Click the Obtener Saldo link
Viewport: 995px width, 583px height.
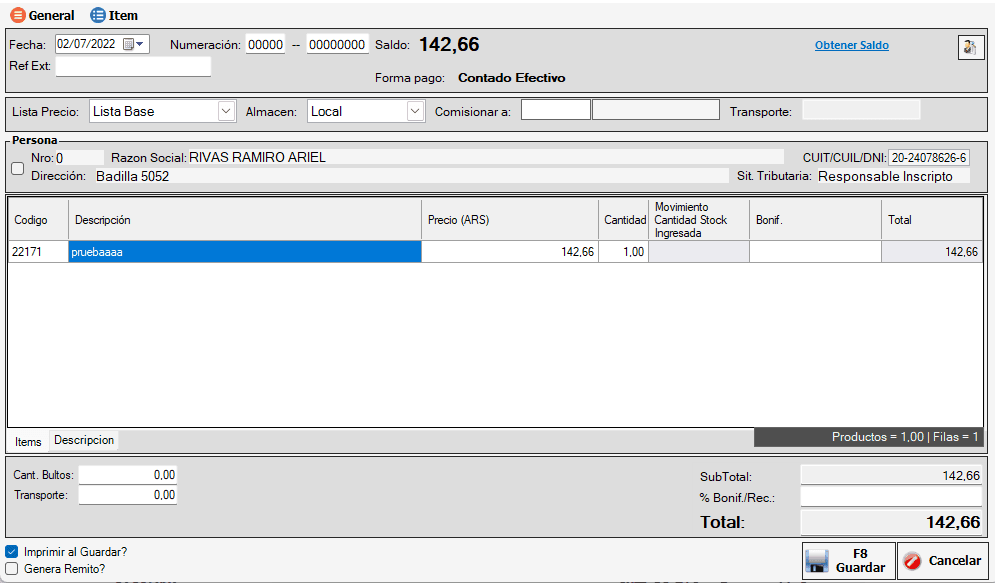click(x=851, y=45)
